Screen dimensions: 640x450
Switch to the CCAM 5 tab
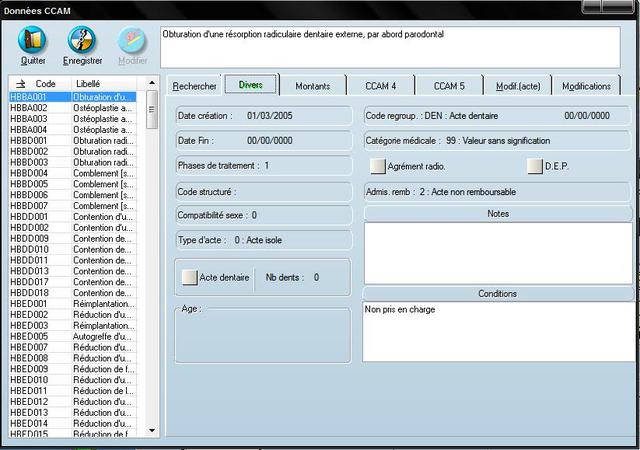tap(449, 86)
